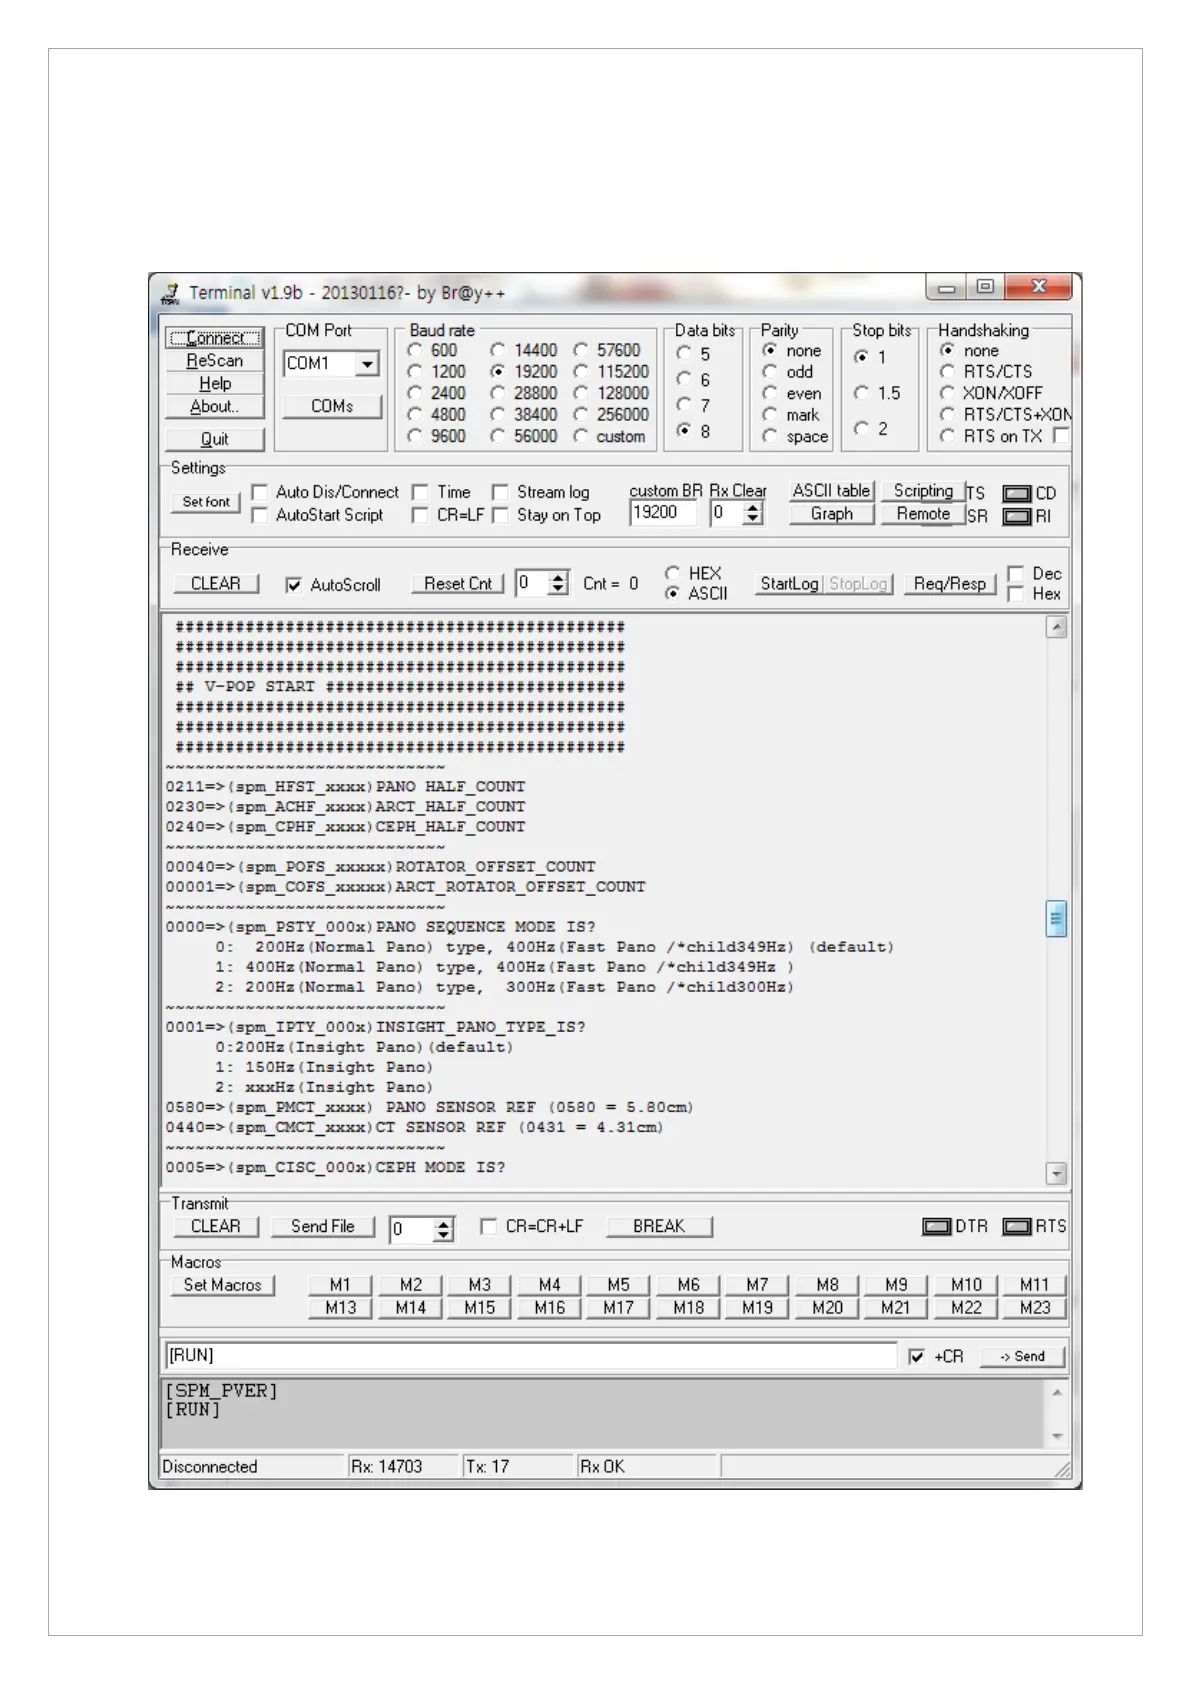Click the CD status indicator

click(x=1016, y=494)
